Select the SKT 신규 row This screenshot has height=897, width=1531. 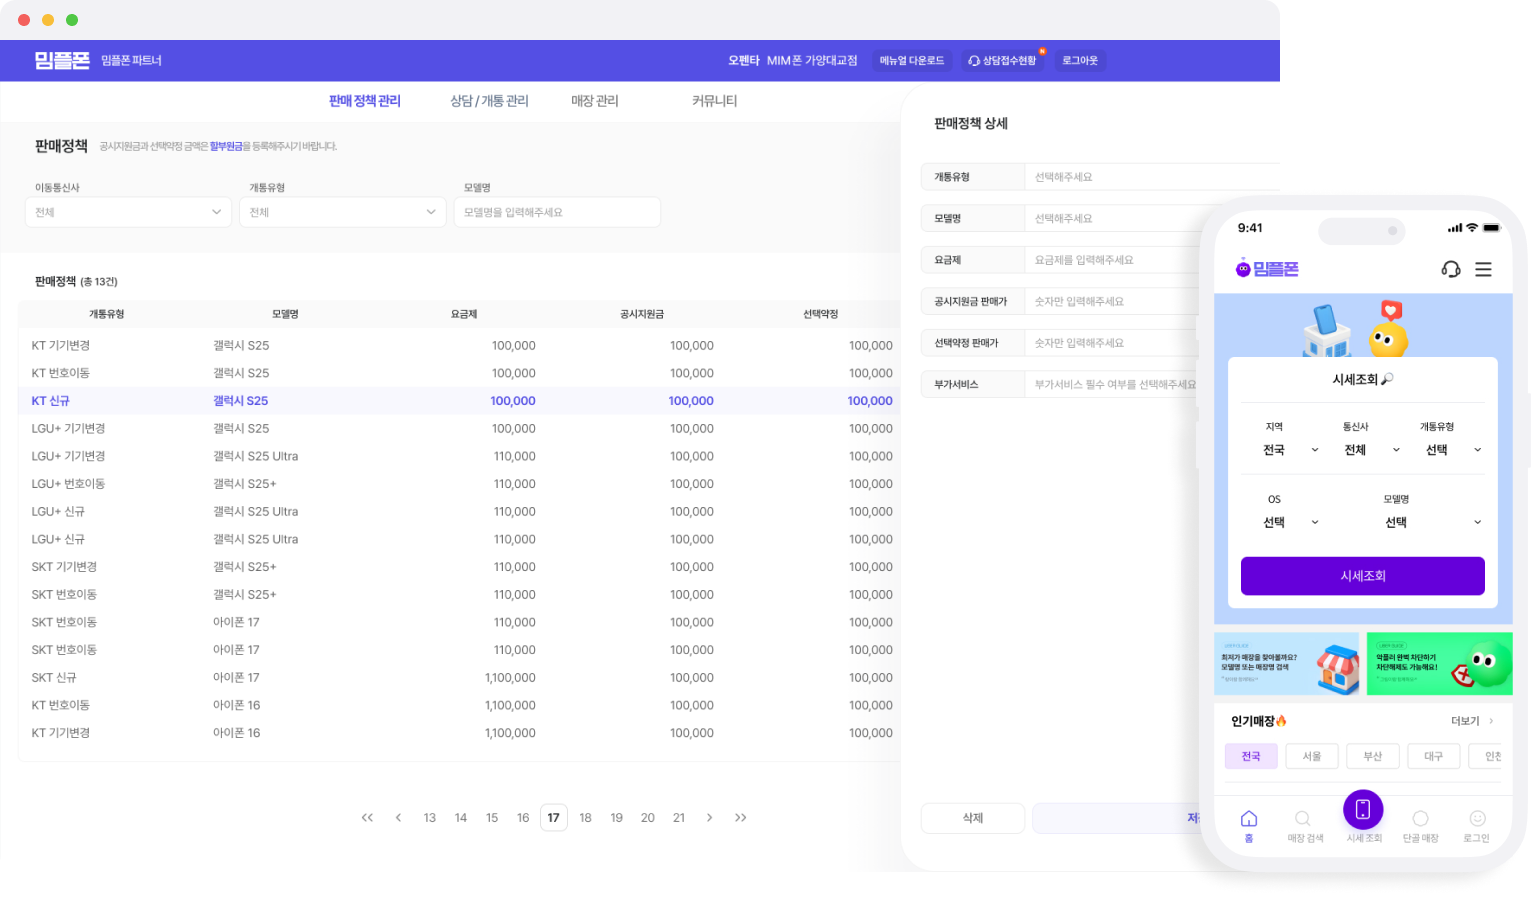(x=458, y=678)
